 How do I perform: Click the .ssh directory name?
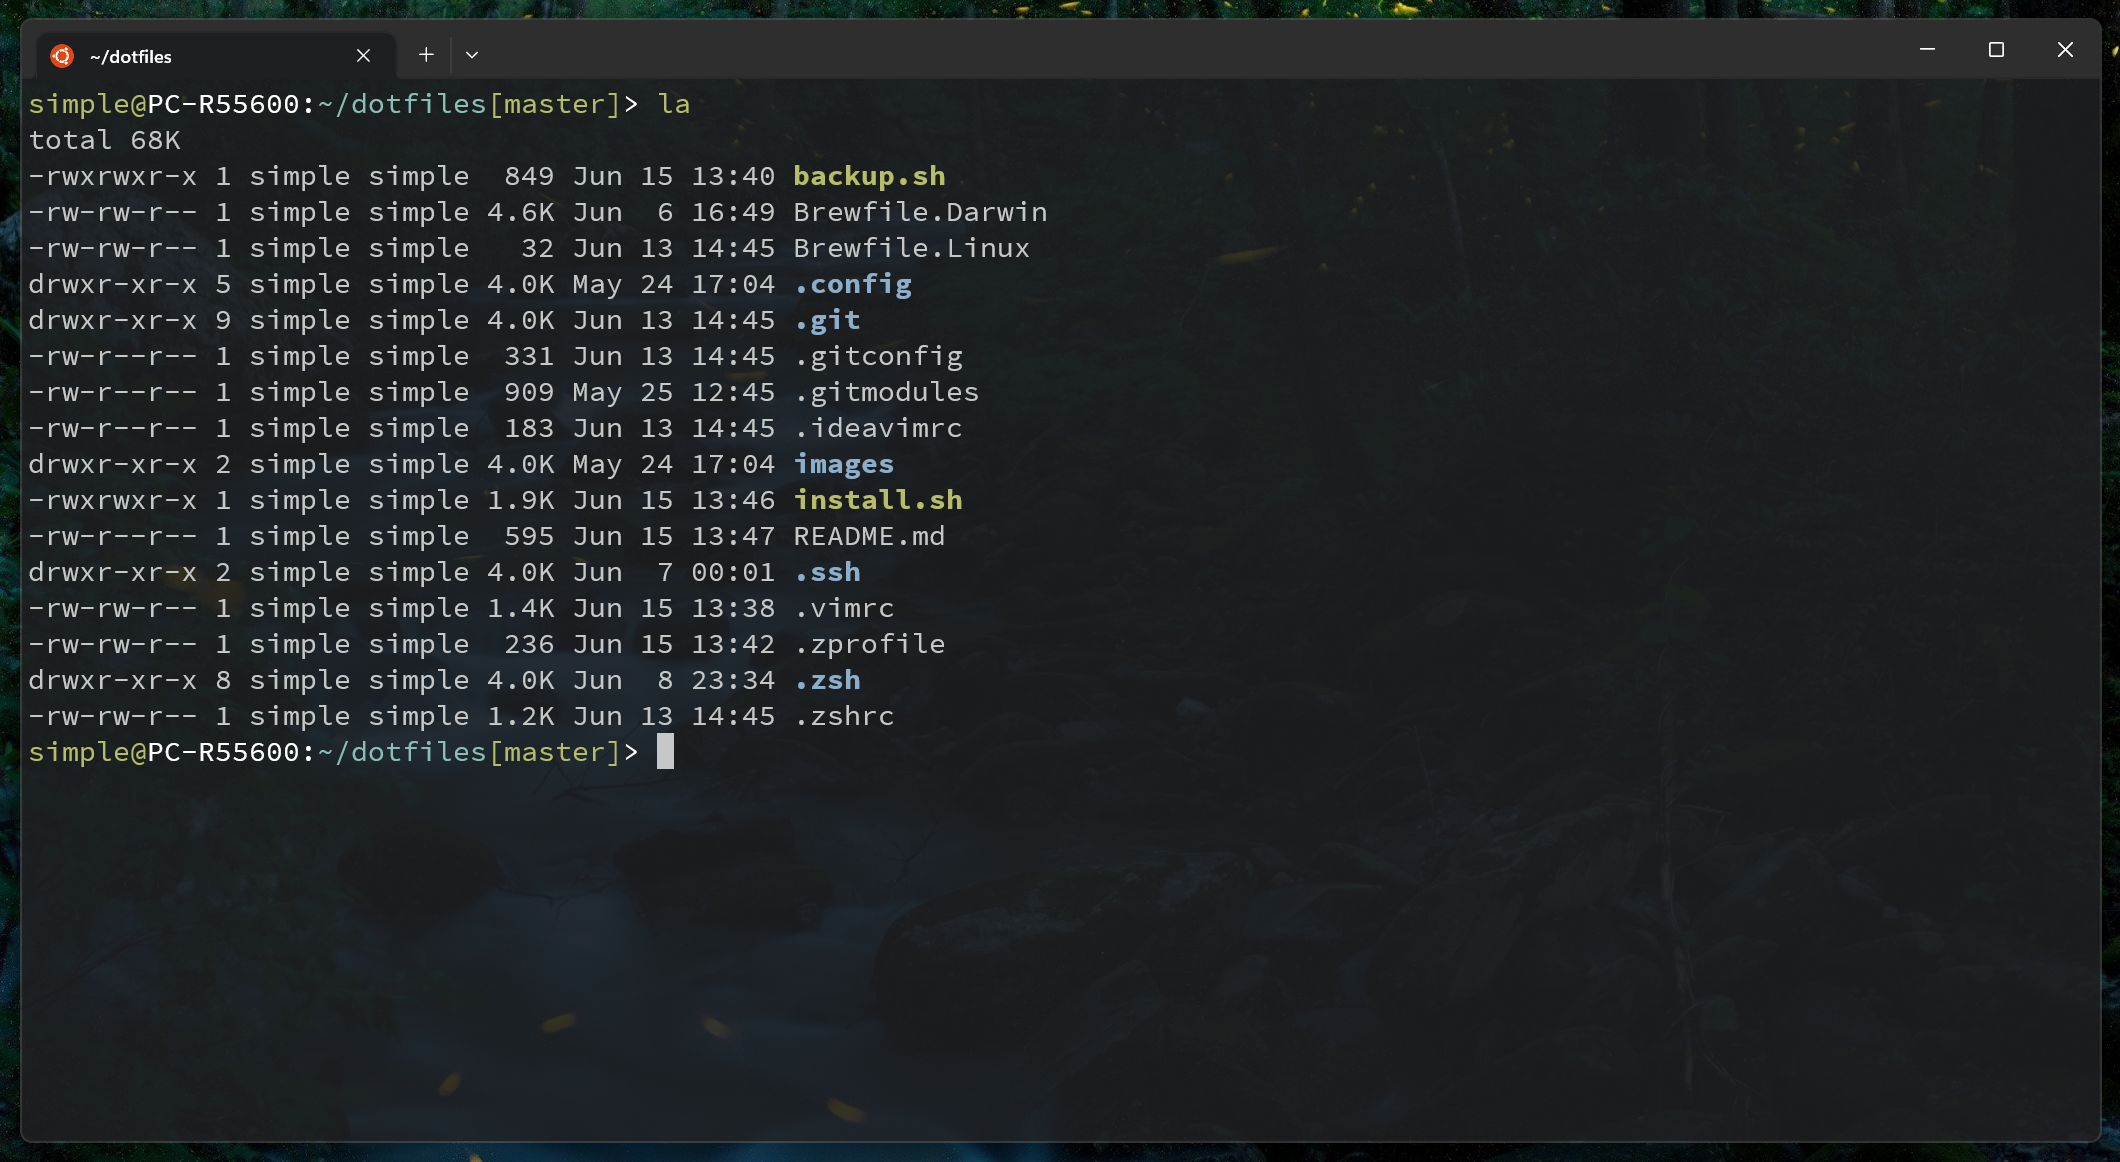[x=827, y=572]
